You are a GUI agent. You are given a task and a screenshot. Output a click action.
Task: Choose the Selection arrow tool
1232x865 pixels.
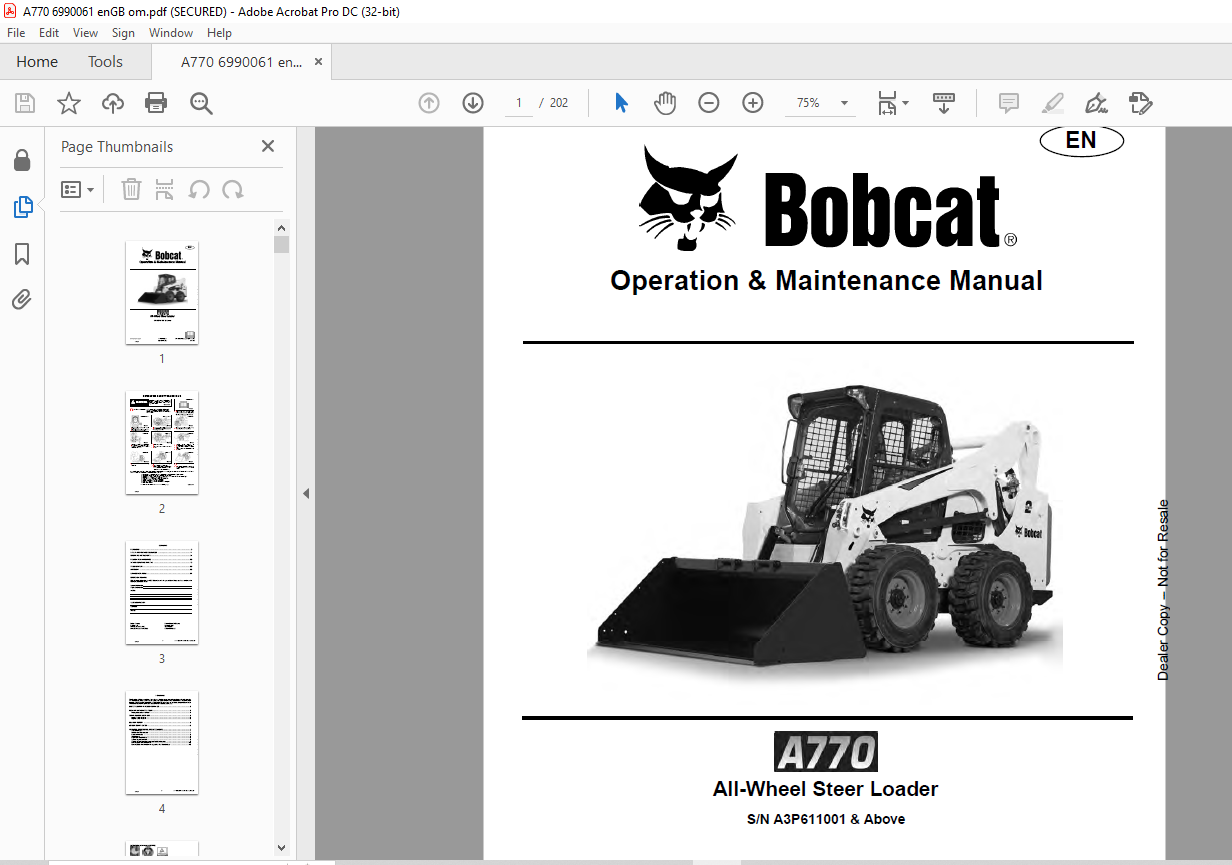[x=621, y=103]
